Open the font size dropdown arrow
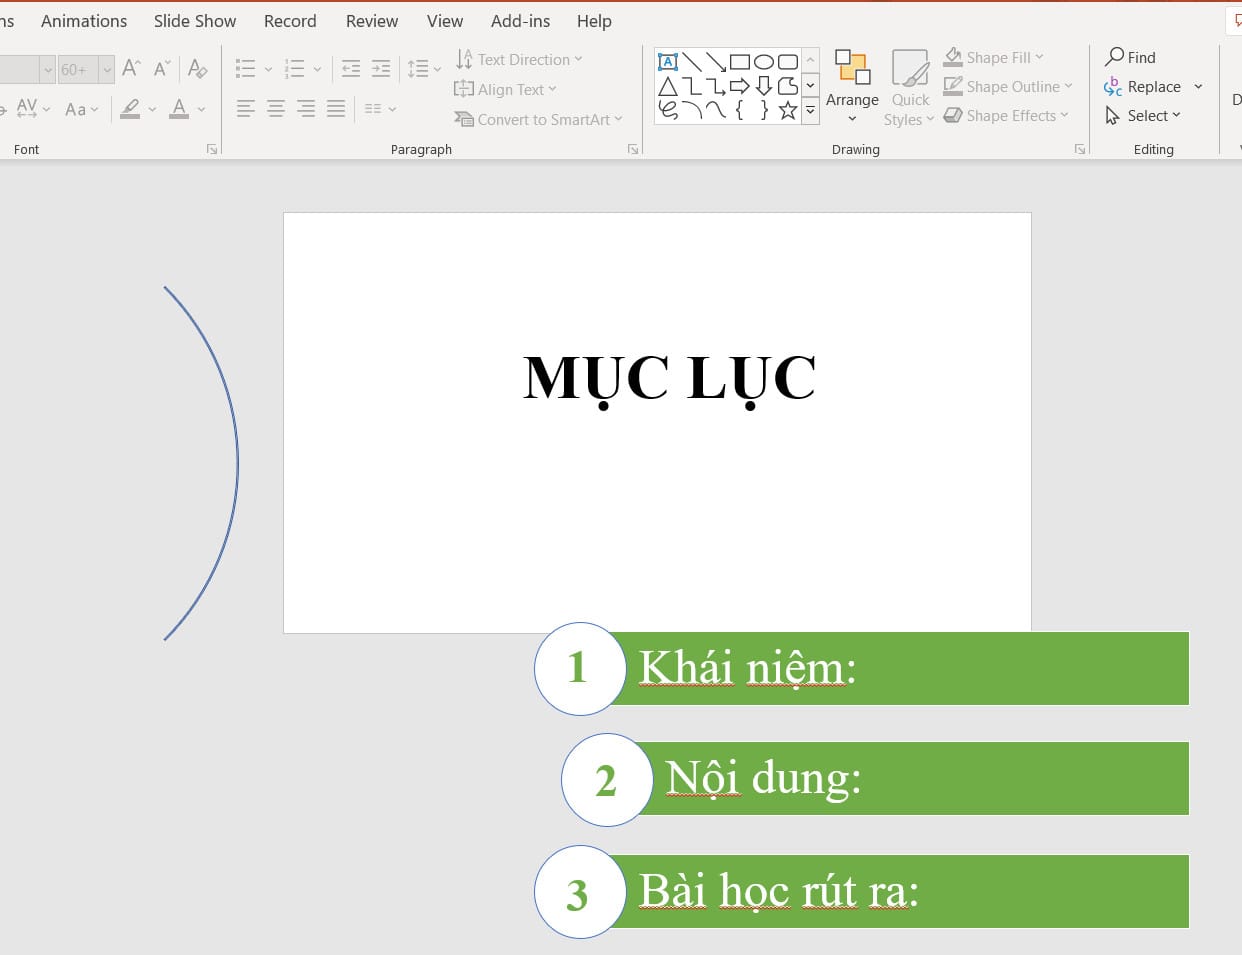Screen dimensions: 1242x955 [x=106, y=69]
